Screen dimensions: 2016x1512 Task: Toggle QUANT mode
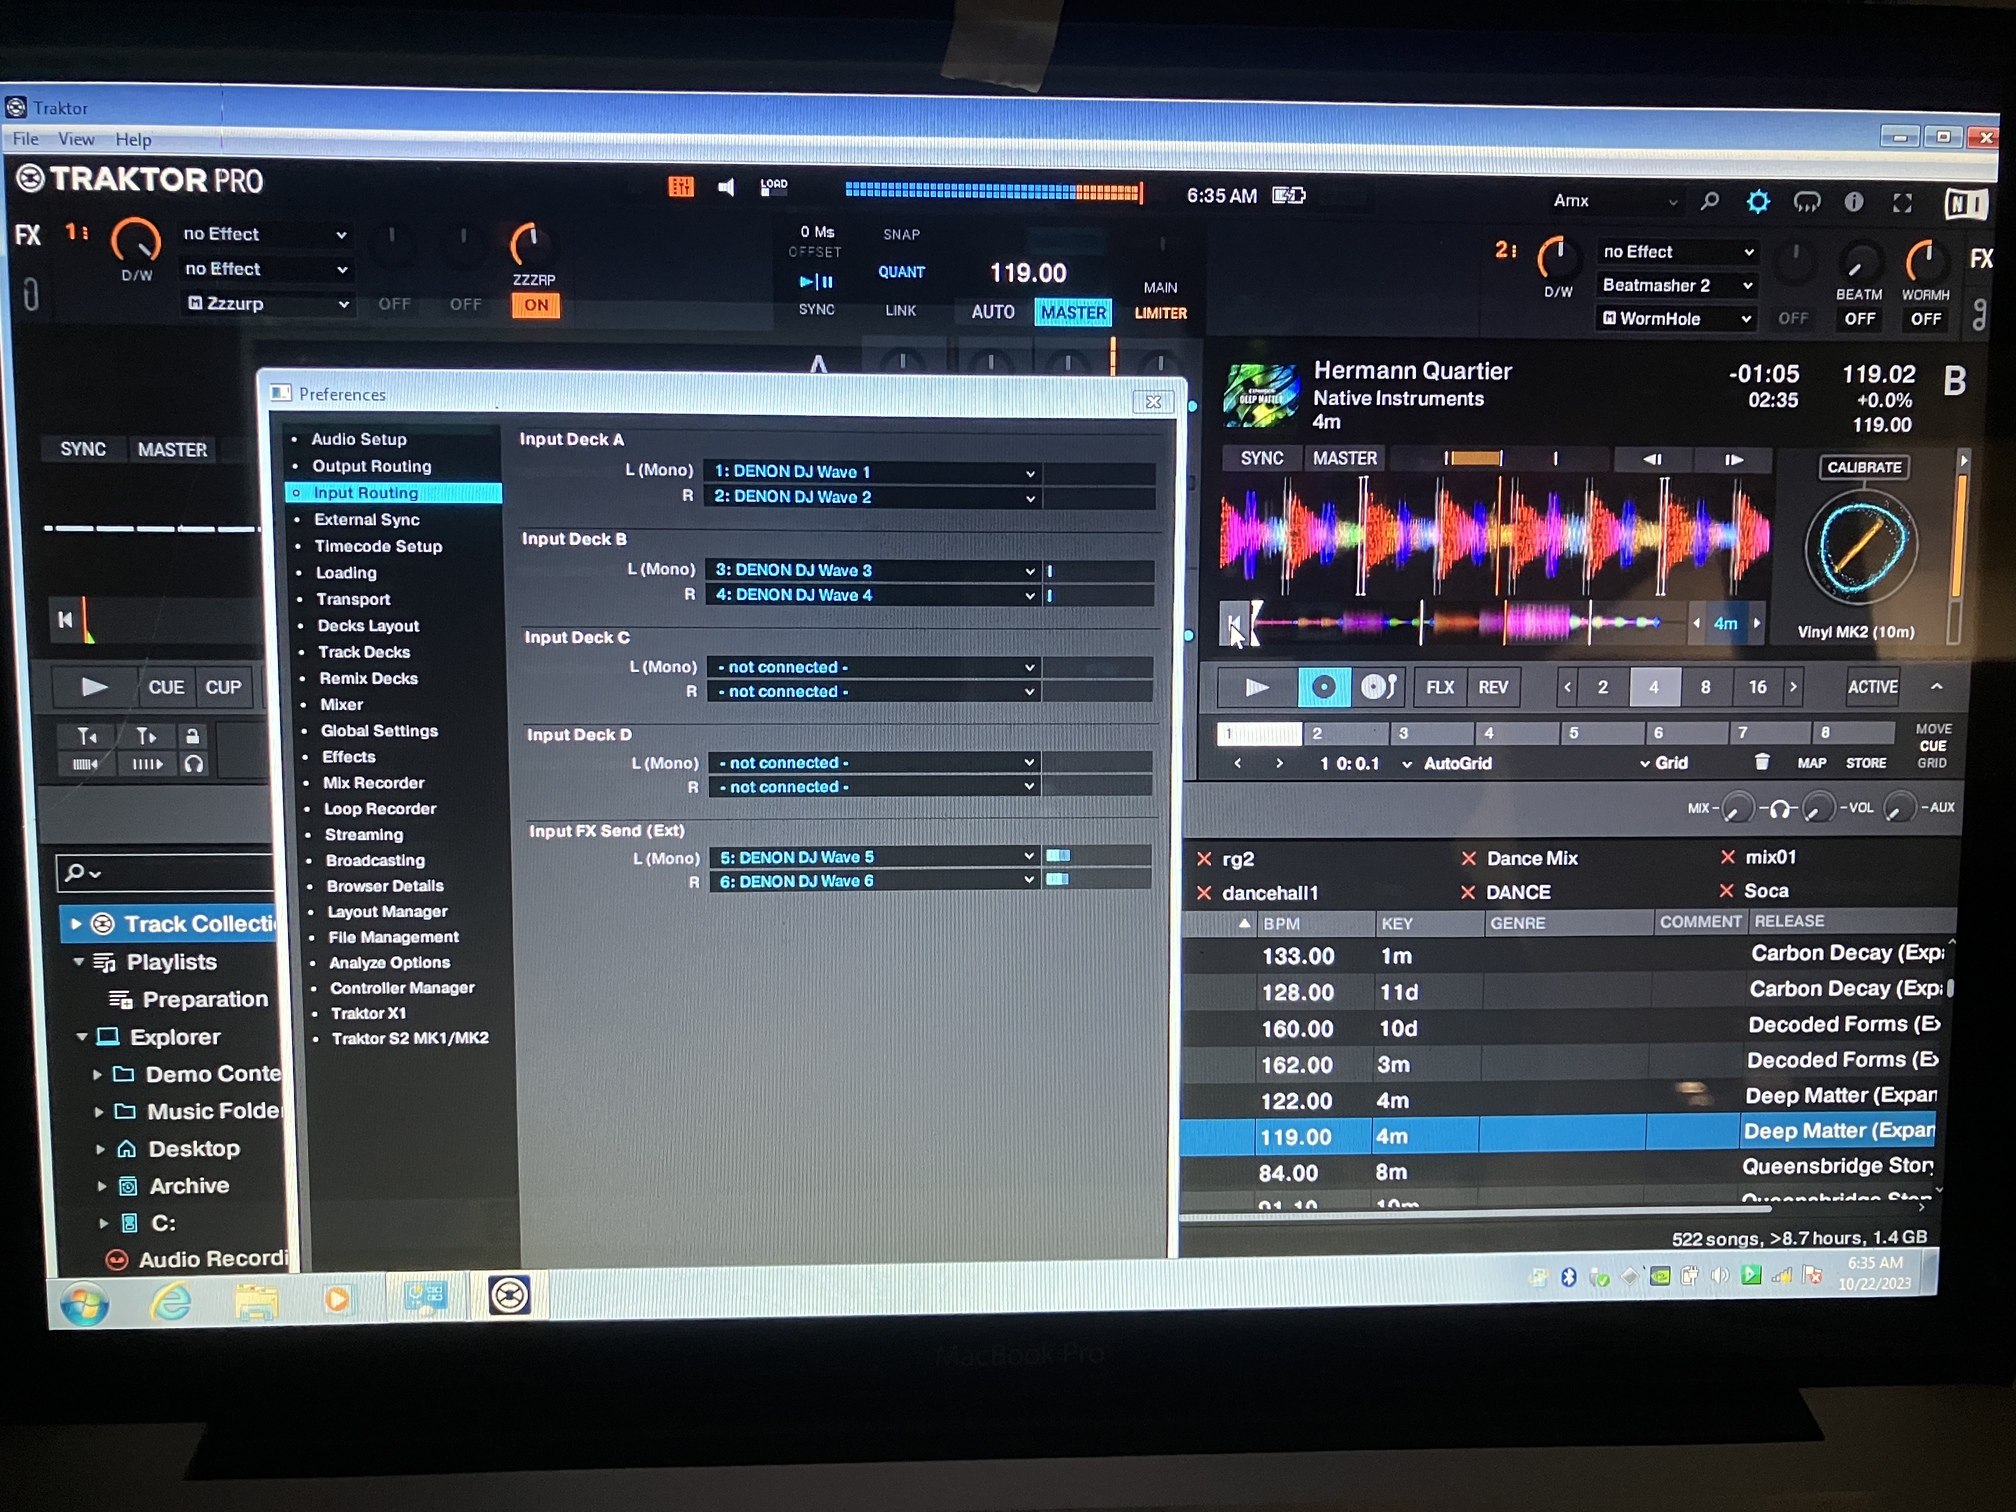tap(901, 272)
